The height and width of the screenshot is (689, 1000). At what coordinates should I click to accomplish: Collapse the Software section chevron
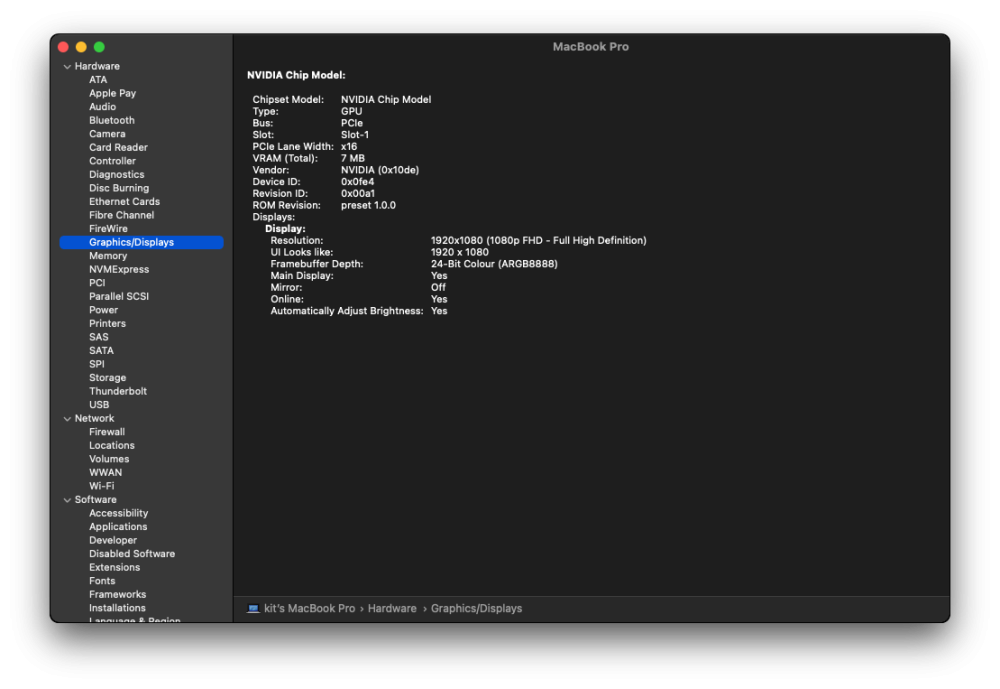(x=67, y=500)
